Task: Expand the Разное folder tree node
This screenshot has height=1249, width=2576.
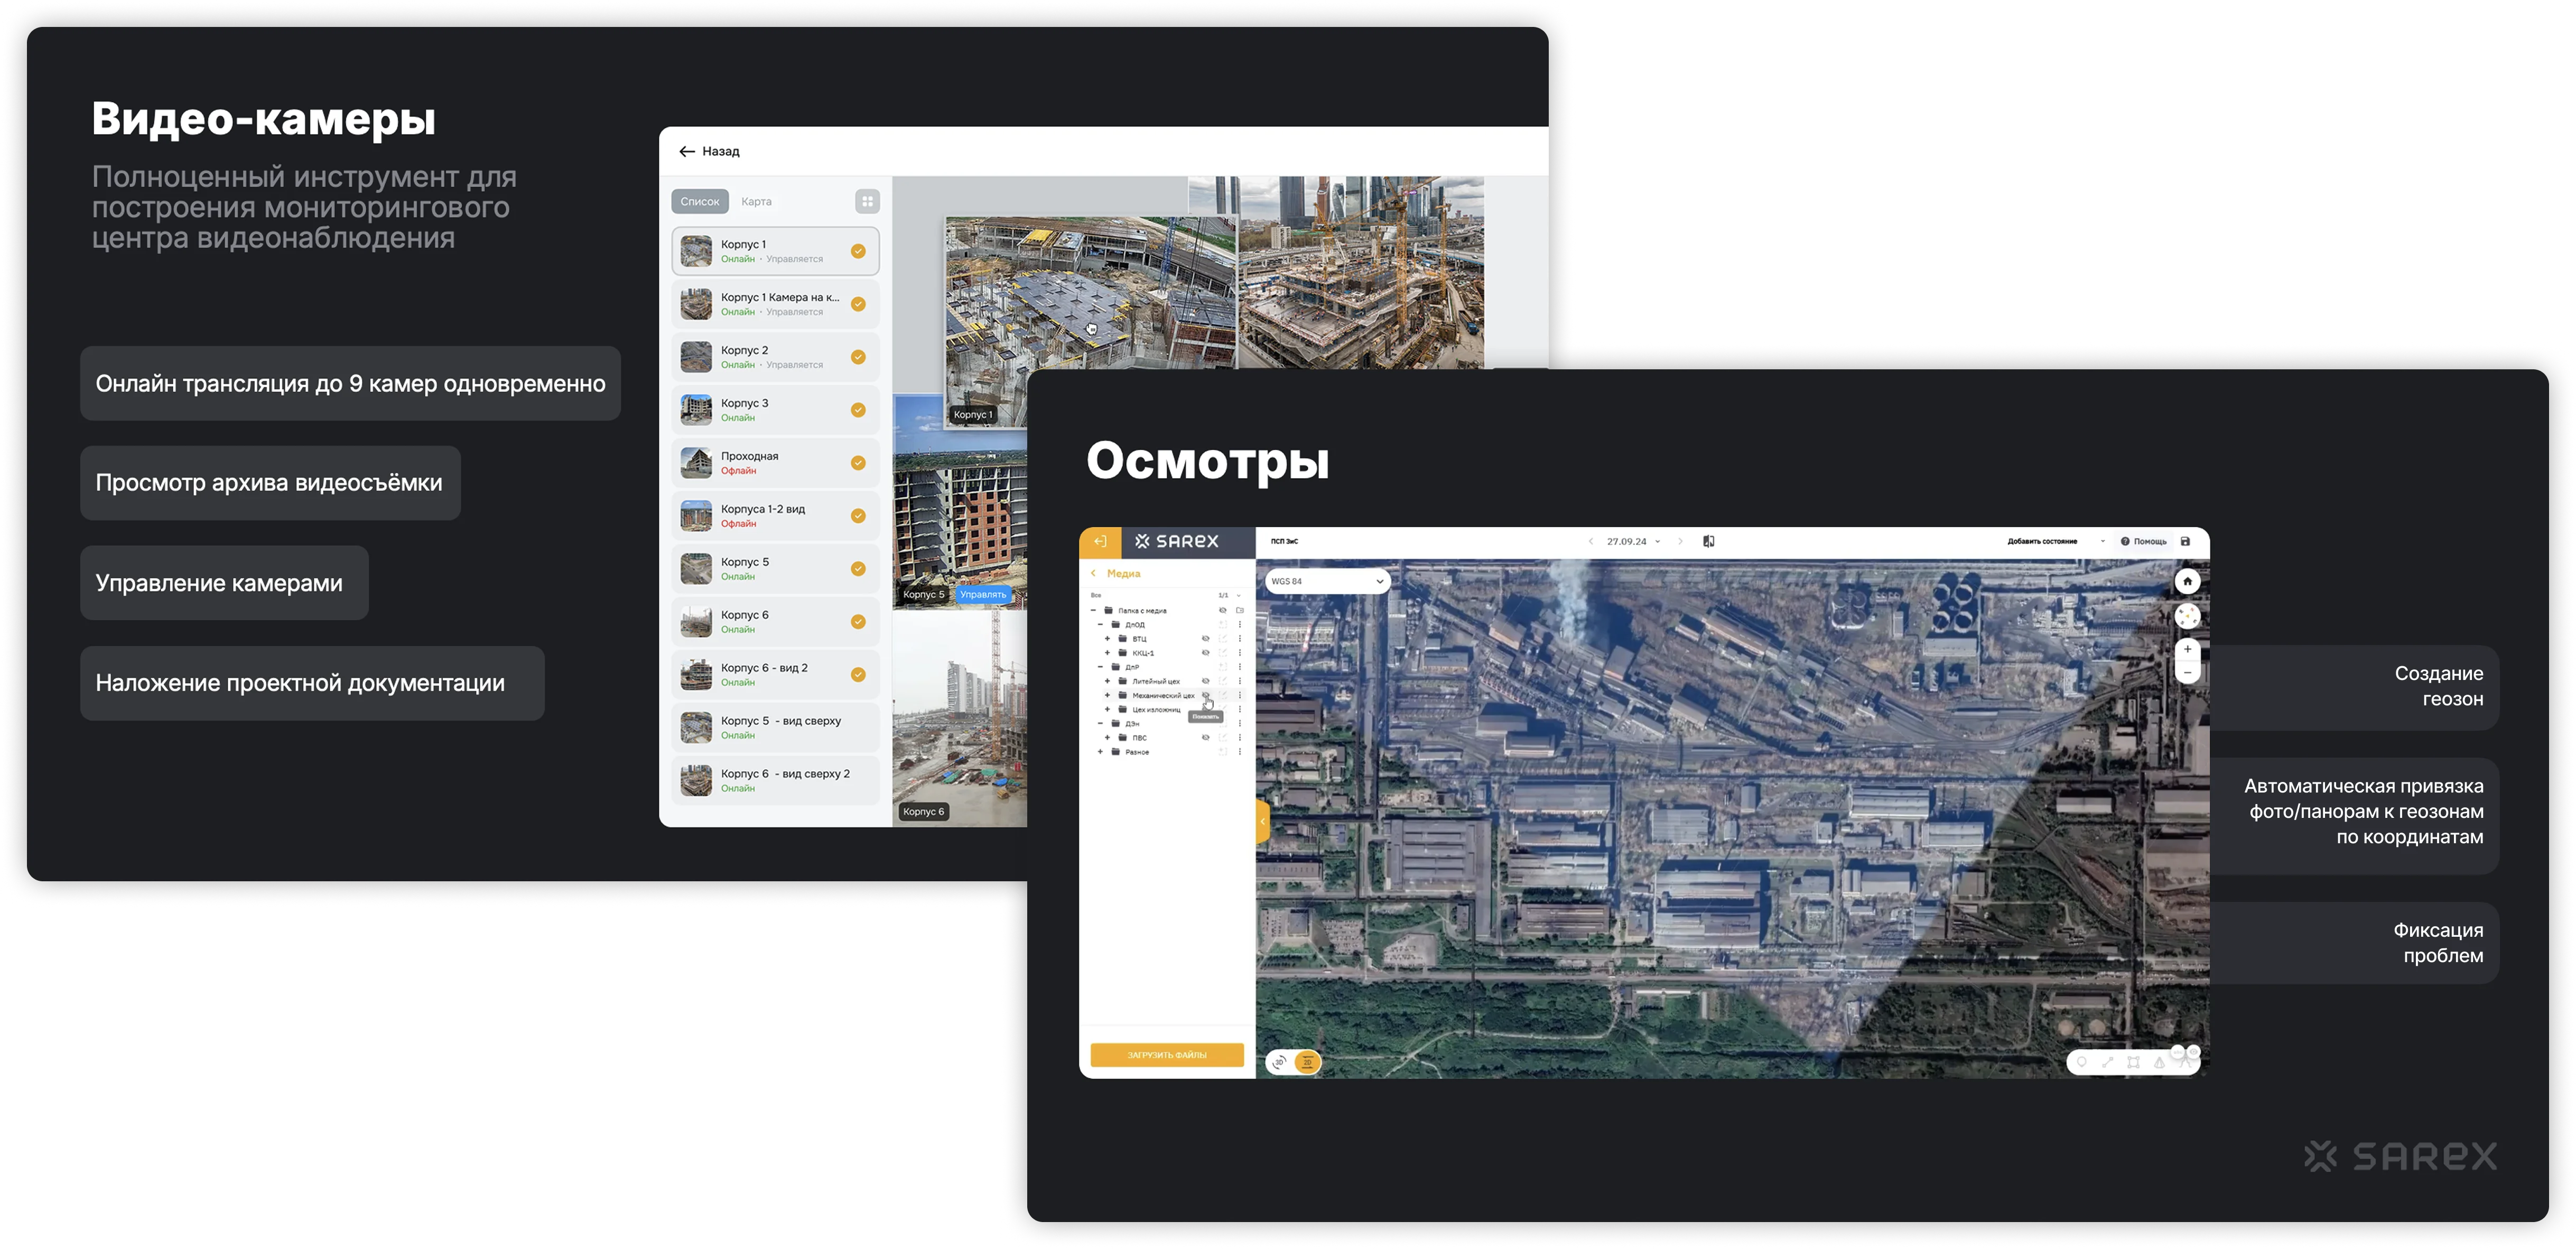Action: tap(1101, 752)
